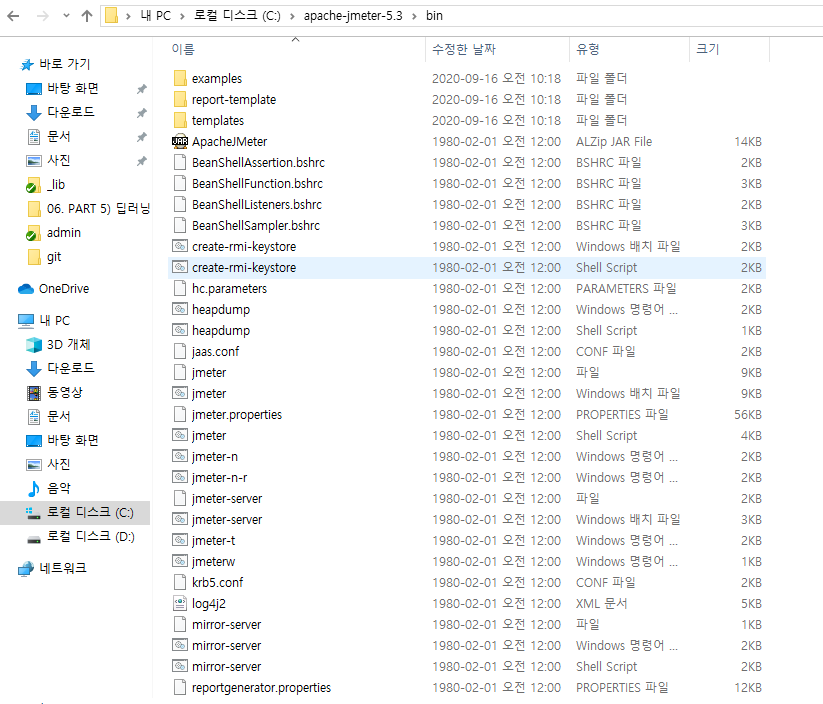Select jaas.conf file
823x704 pixels.
point(467,352)
